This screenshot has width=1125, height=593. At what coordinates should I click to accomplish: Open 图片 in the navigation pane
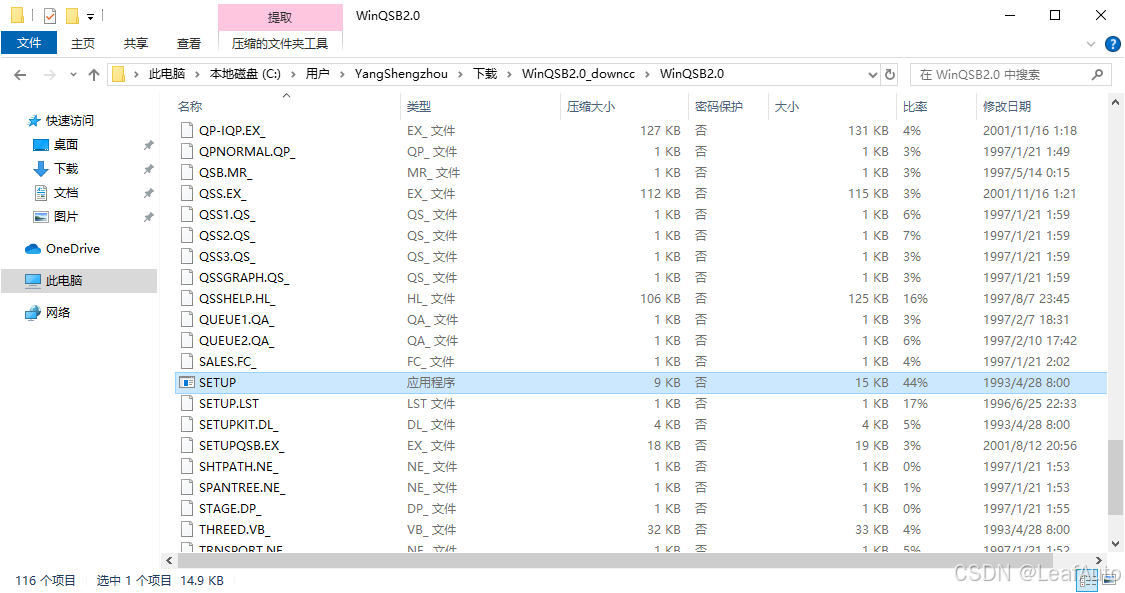(x=66, y=217)
